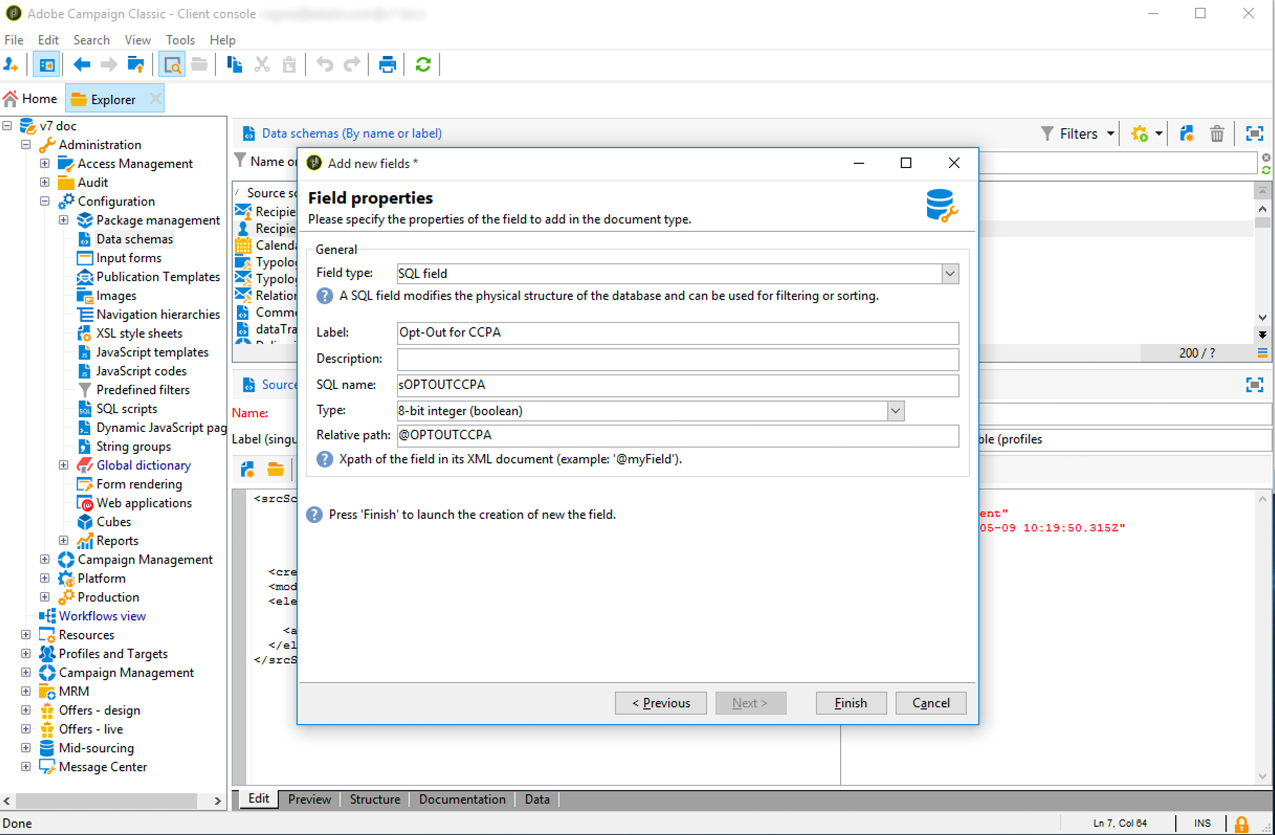
Task: Open the dropdown arrow next to the gear icon
Action: (x=1159, y=134)
